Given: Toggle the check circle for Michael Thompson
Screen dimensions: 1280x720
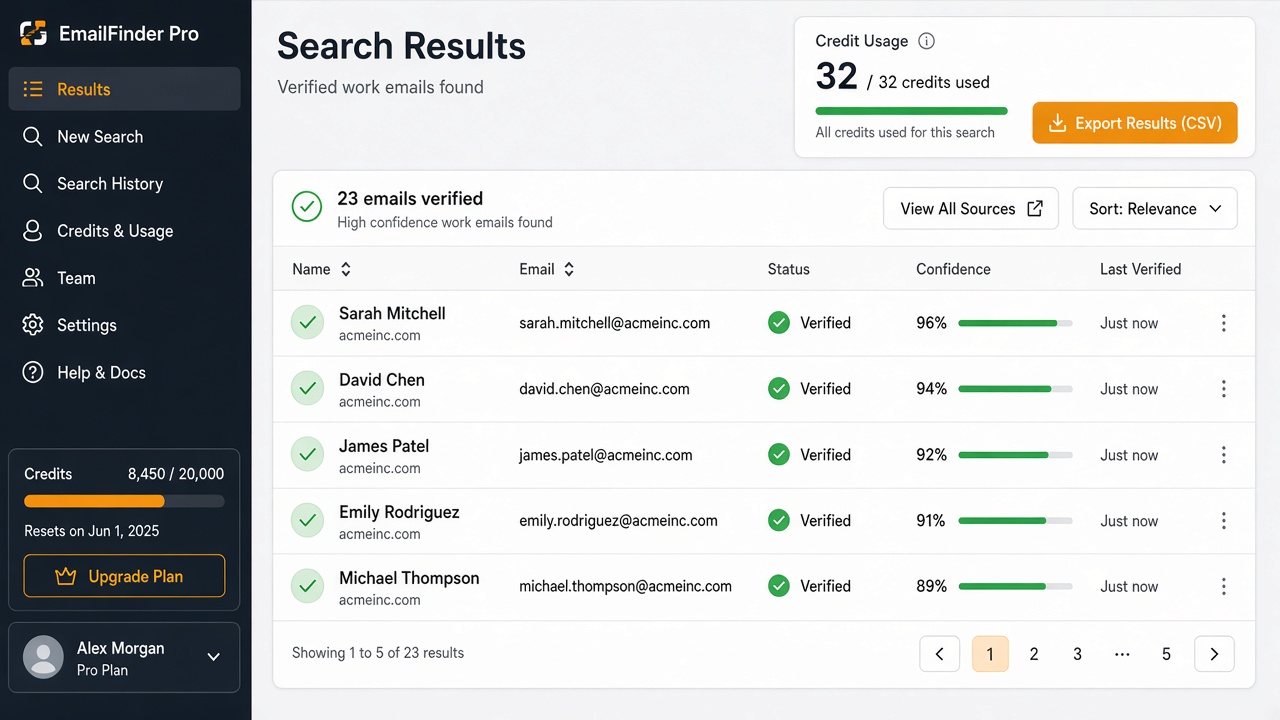Looking at the screenshot, I should pyautogui.click(x=308, y=587).
